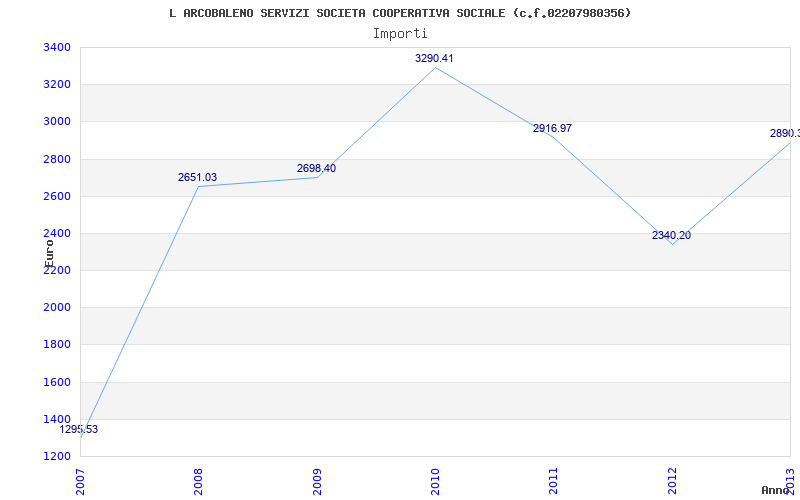Click the Euro y-axis title
The width and height of the screenshot is (800, 500).
[x=49, y=253]
